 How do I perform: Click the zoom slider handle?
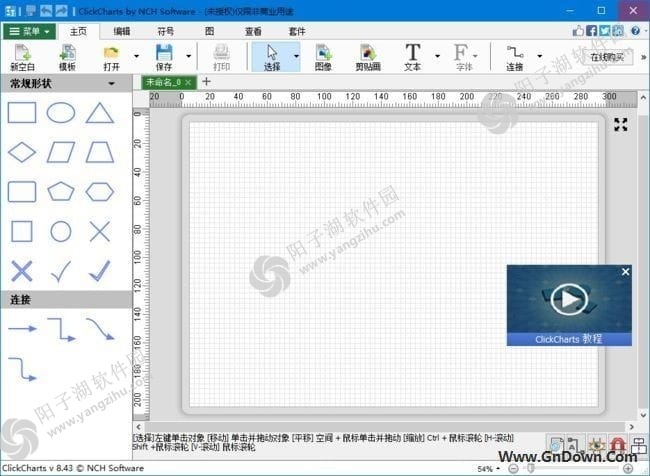tap(531, 469)
